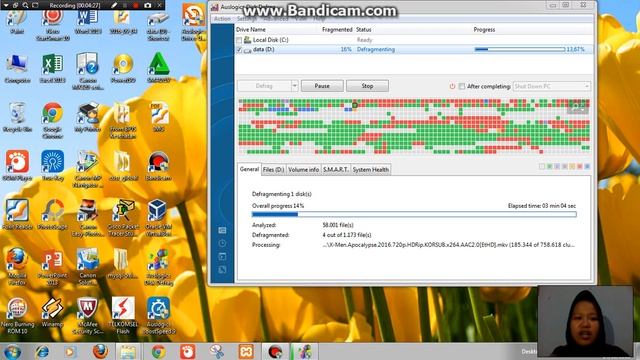The image size is (640, 360).
Task: Open the Defrag button dropdown arrow
Action: (294, 86)
